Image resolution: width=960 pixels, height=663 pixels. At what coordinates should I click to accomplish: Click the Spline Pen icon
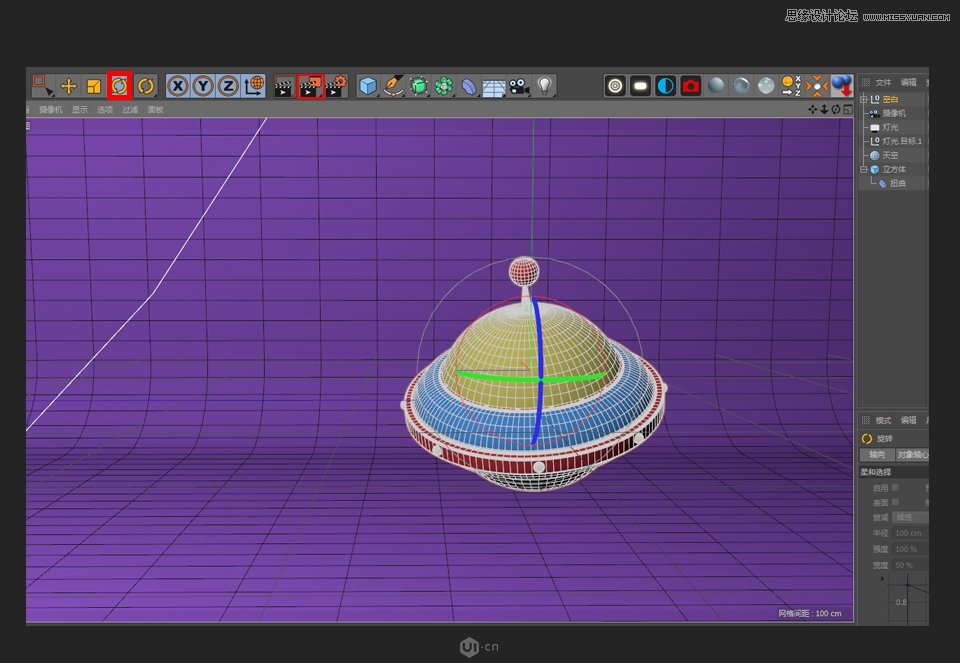(x=393, y=86)
